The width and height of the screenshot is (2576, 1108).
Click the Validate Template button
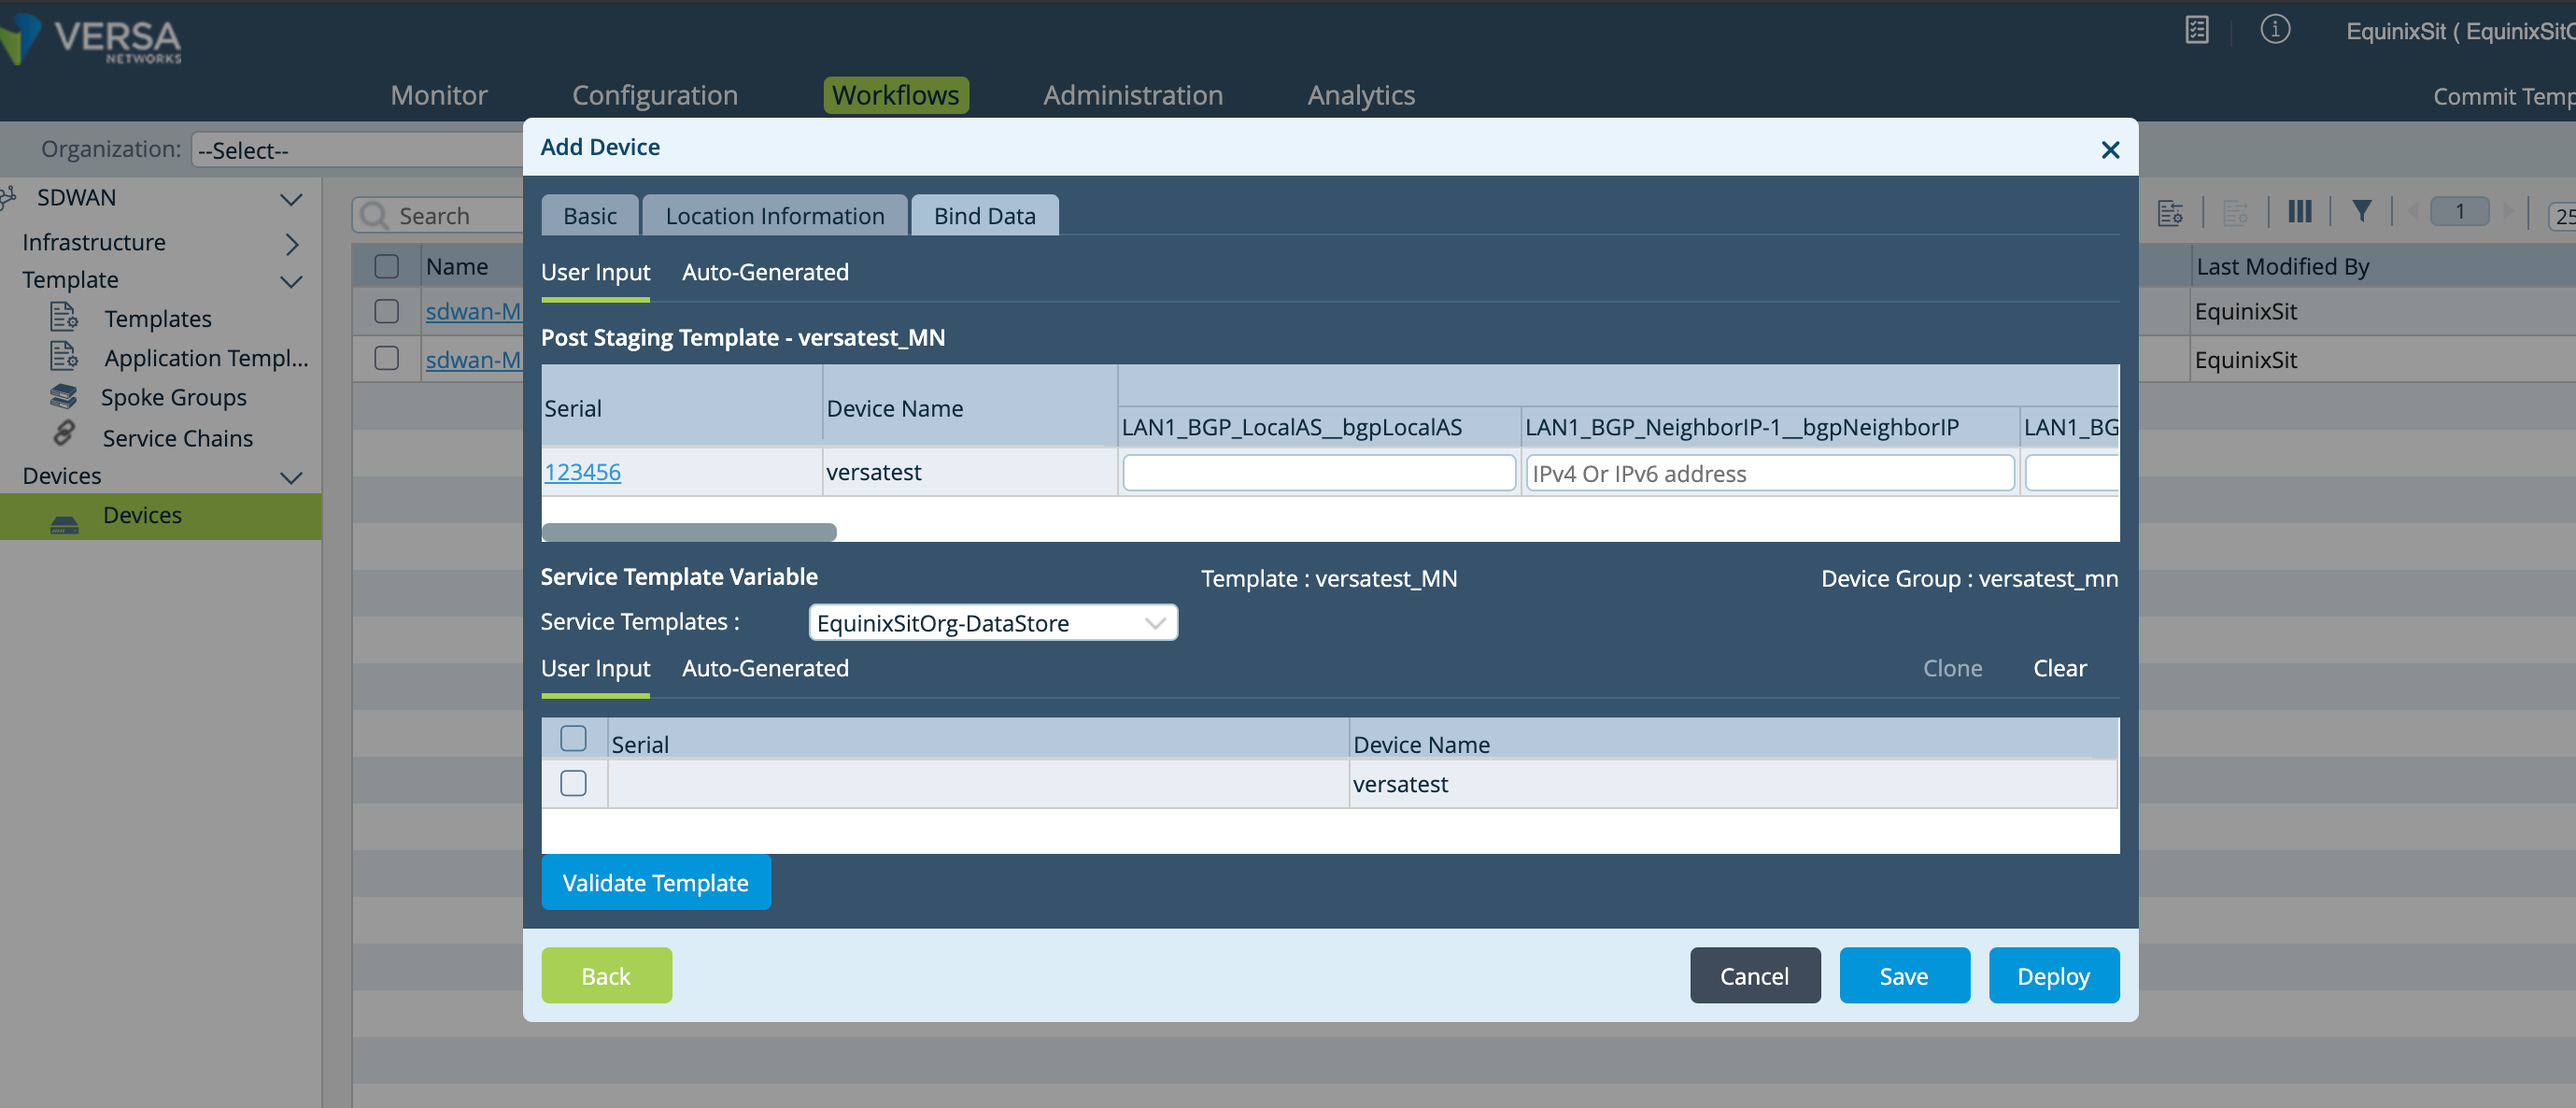tap(656, 882)
